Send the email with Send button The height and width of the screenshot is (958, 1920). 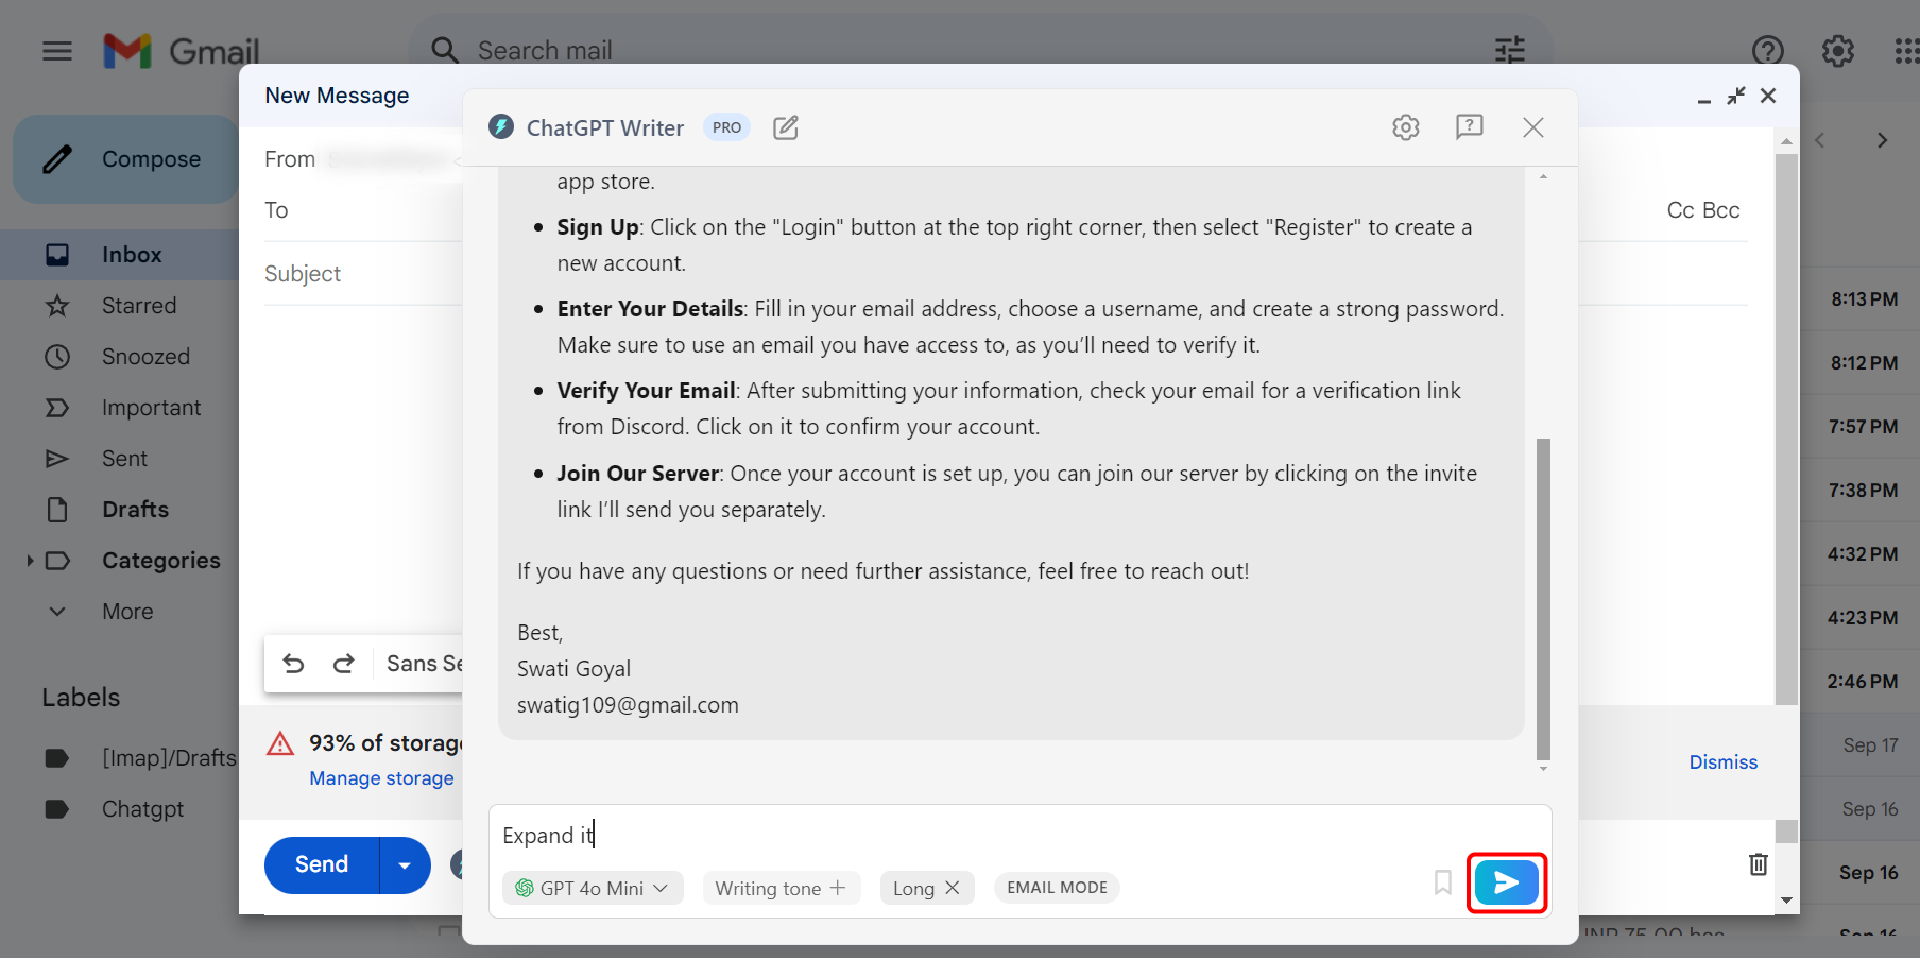(x=321, y=865)
